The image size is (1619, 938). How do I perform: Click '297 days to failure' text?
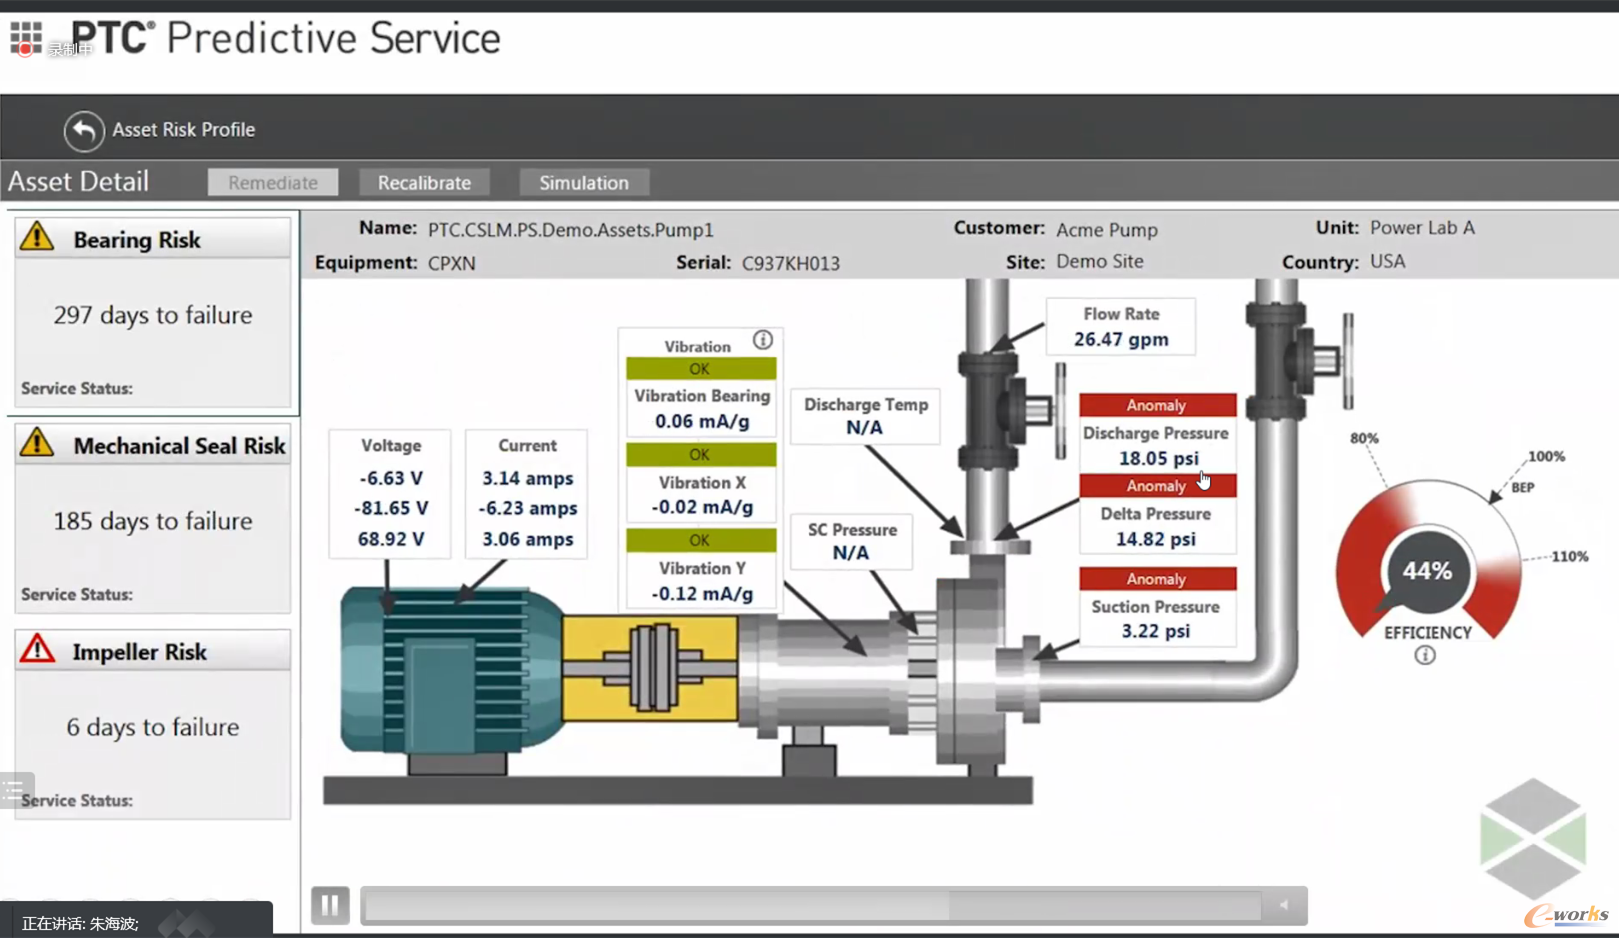153,315
